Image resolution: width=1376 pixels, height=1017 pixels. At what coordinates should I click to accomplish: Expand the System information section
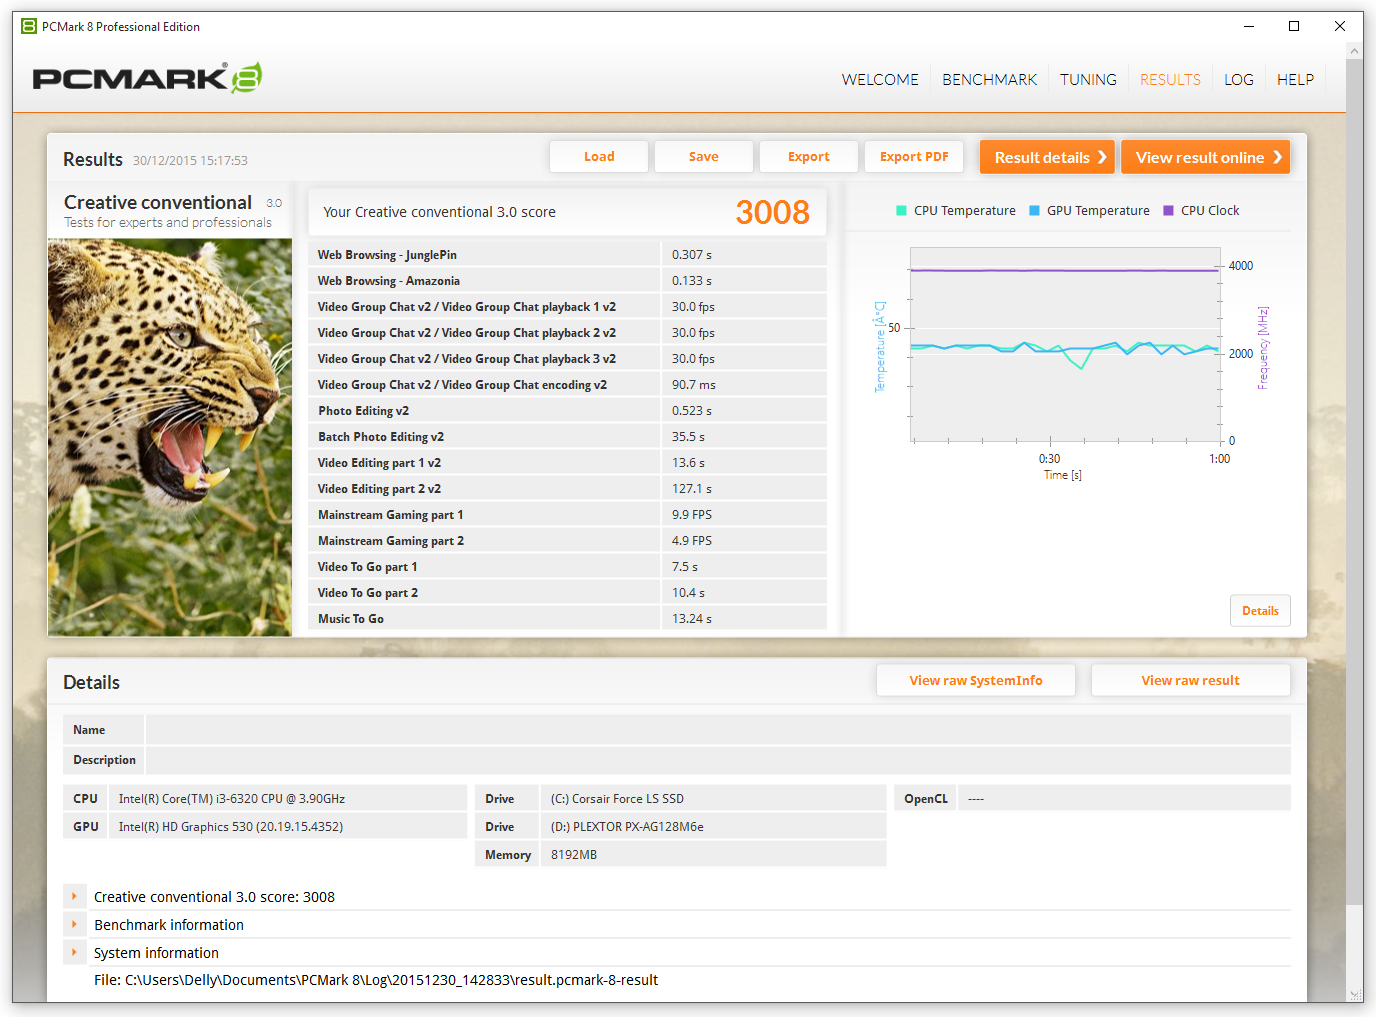pos(75,953)
